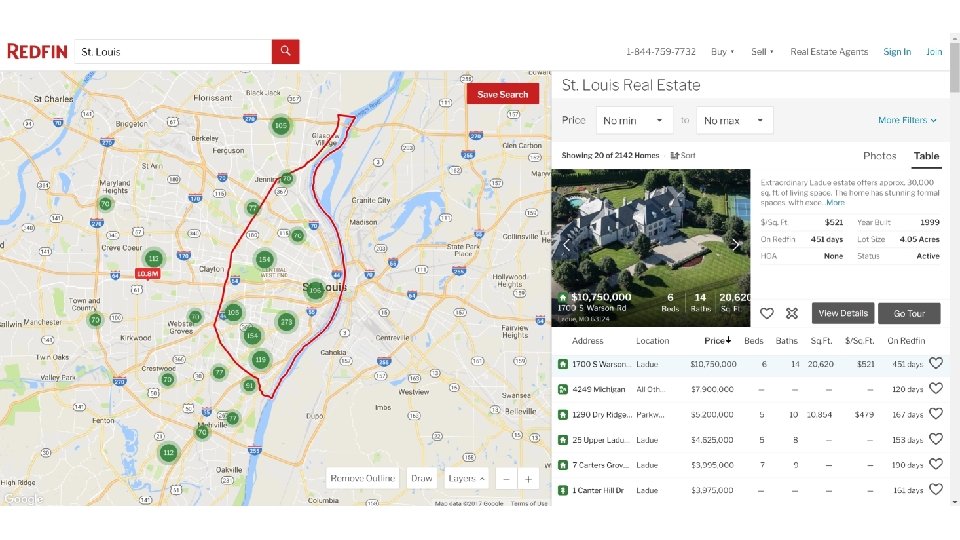Sort table by Address column header
The height and width of the screenshot is (540, 960).
[587, 341]
